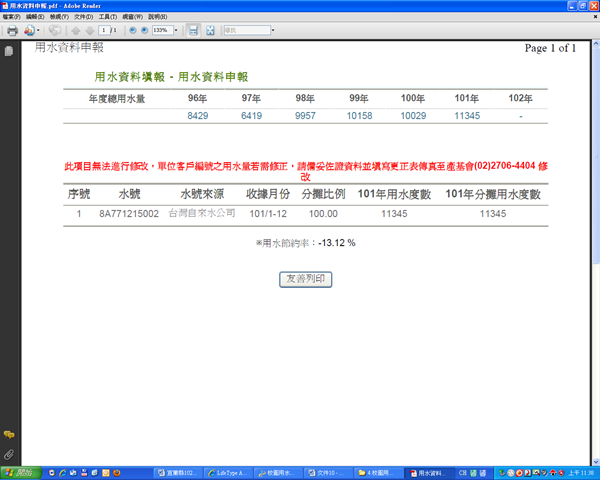Open the Comments panel in the sidebar
600x480 pixels.
[x=9, y=435]
